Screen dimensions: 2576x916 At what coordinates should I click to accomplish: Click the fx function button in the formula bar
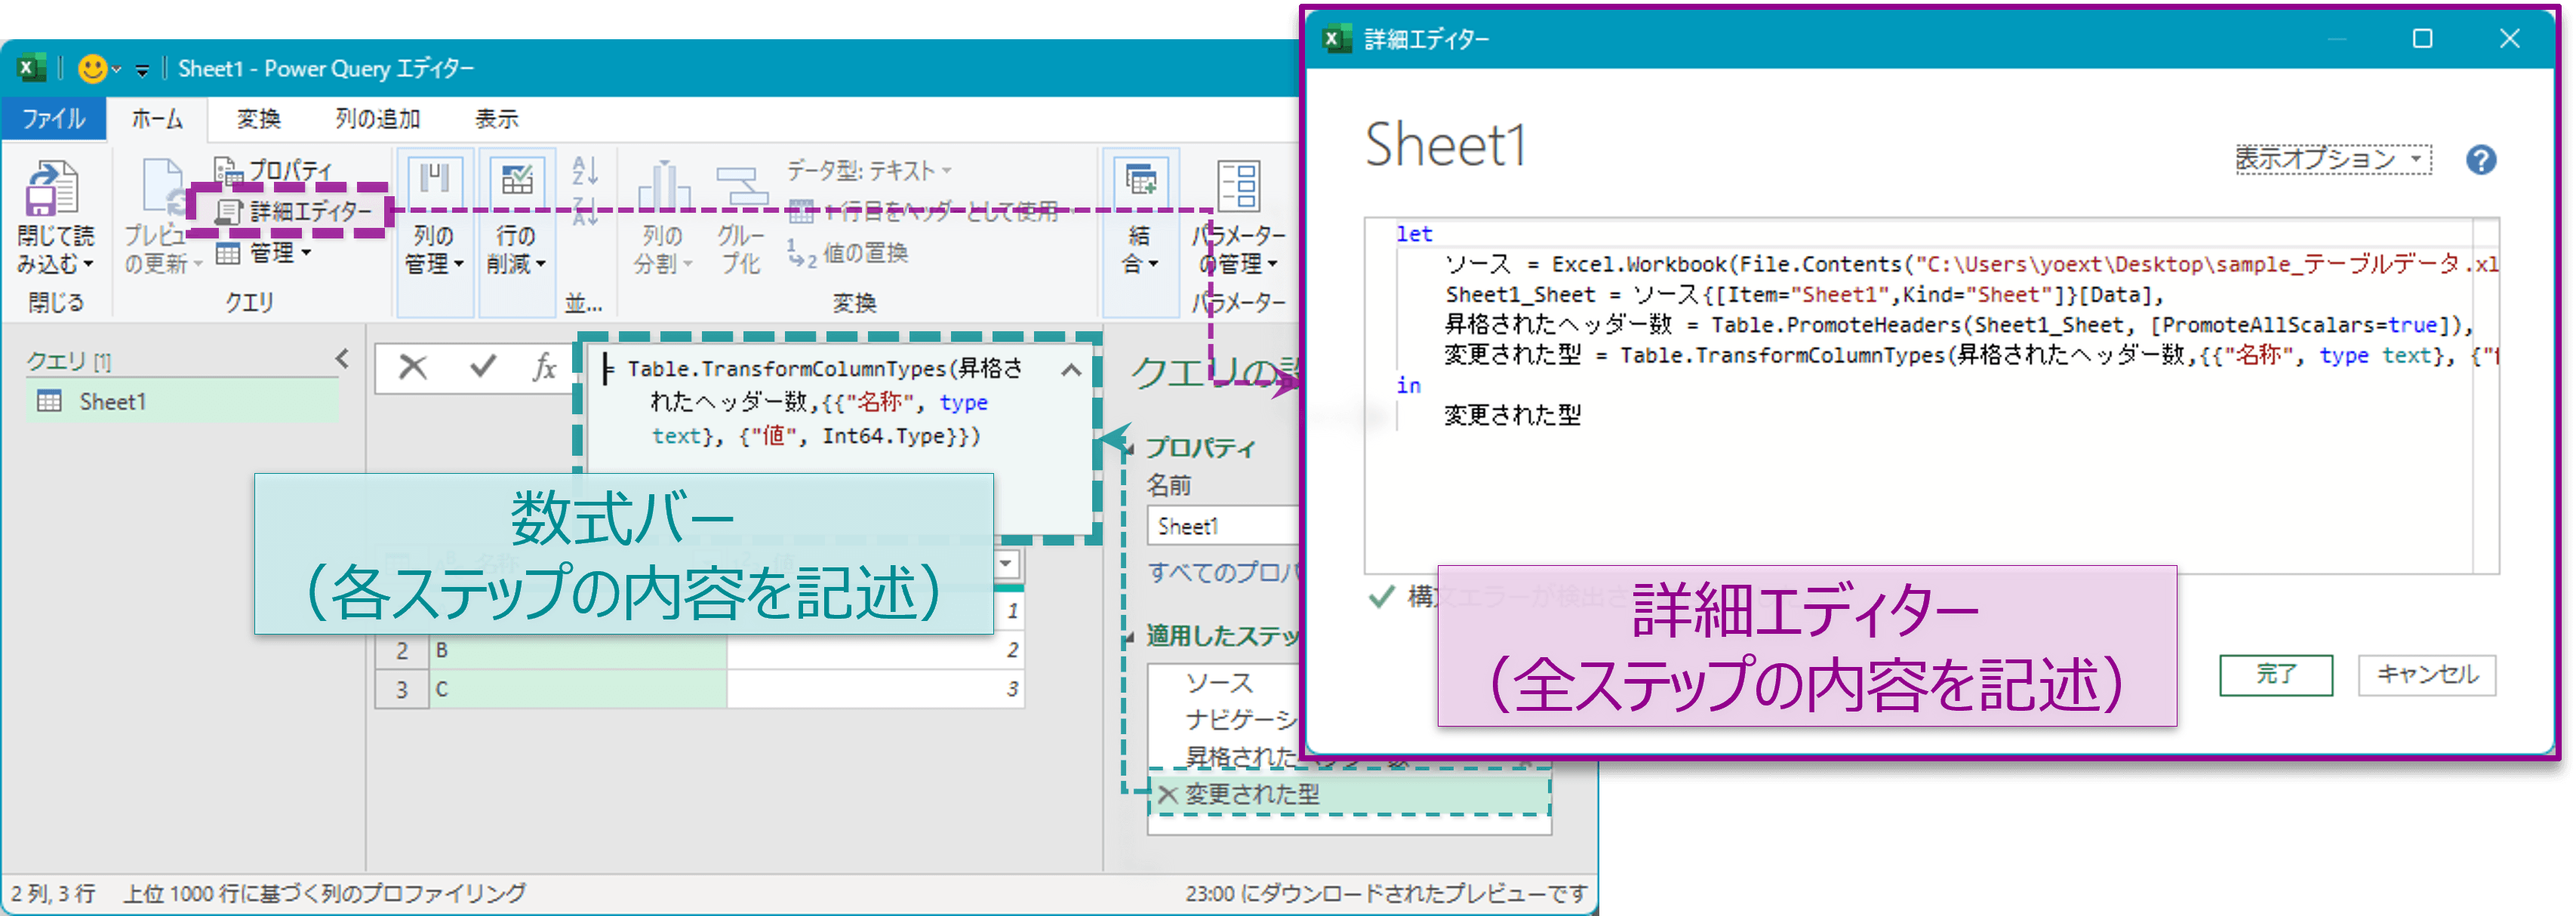(544, 367)
